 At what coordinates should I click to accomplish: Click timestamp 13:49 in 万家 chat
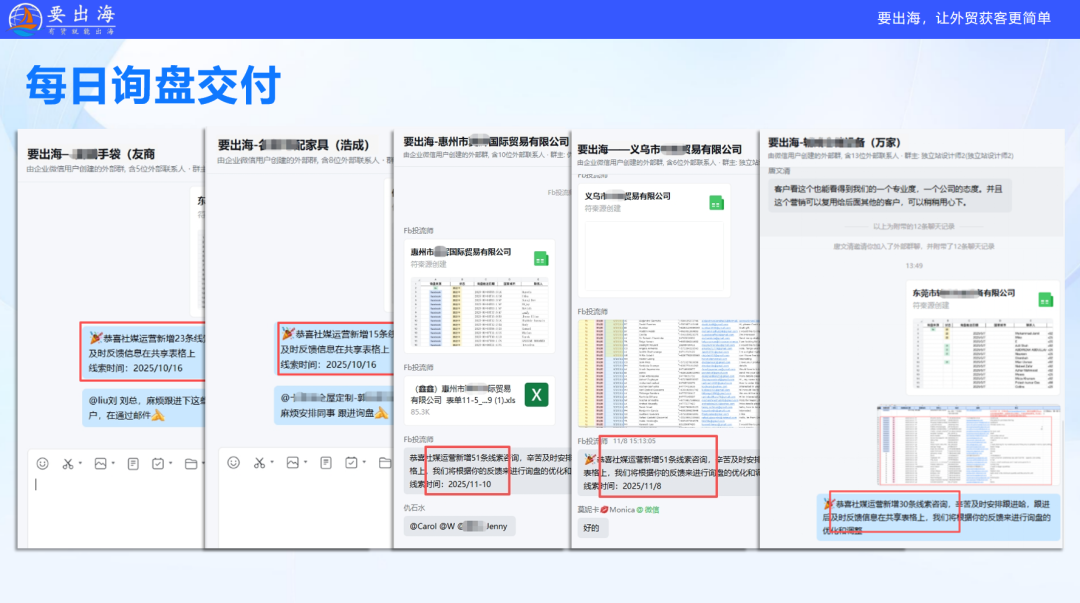coord(914,265)
